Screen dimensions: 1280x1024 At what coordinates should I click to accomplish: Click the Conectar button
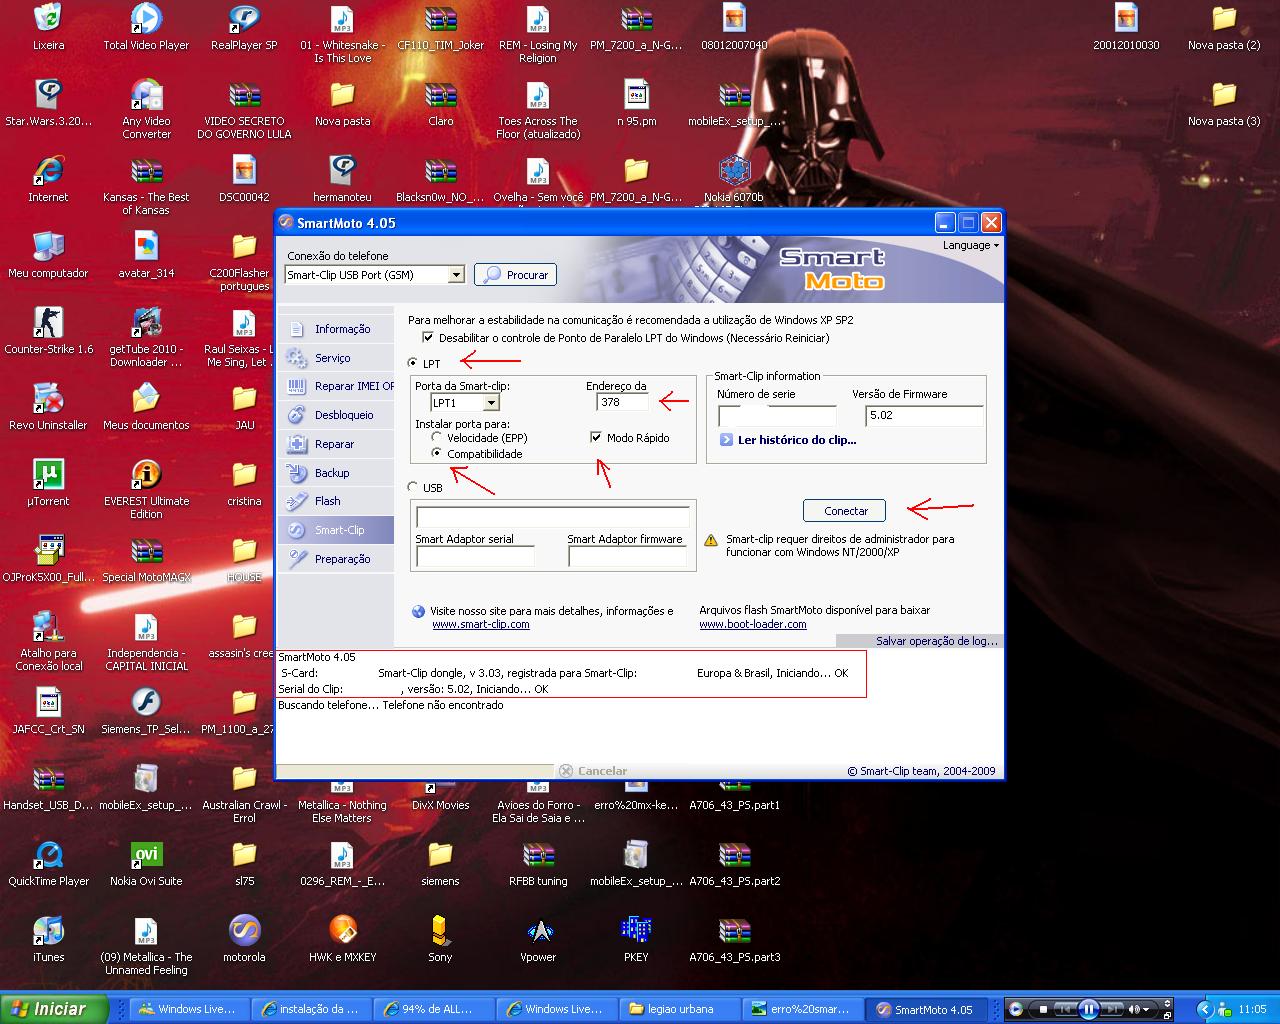(x=845, y=511)
